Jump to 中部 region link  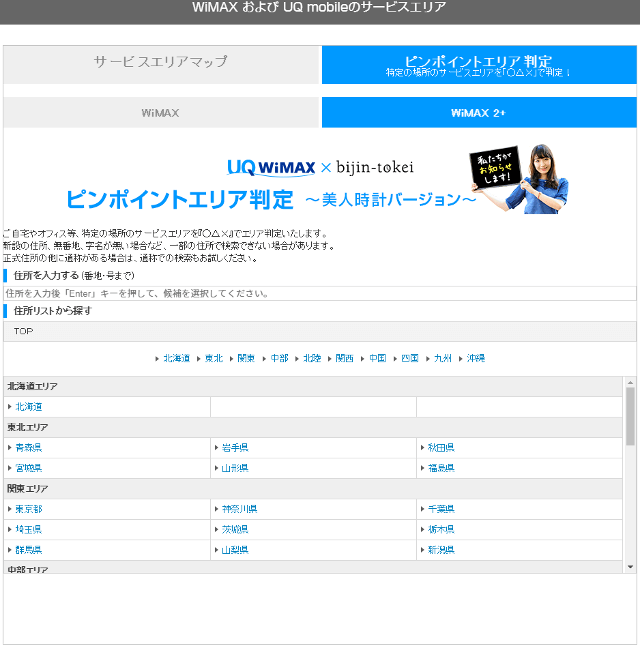coord(279,358)
